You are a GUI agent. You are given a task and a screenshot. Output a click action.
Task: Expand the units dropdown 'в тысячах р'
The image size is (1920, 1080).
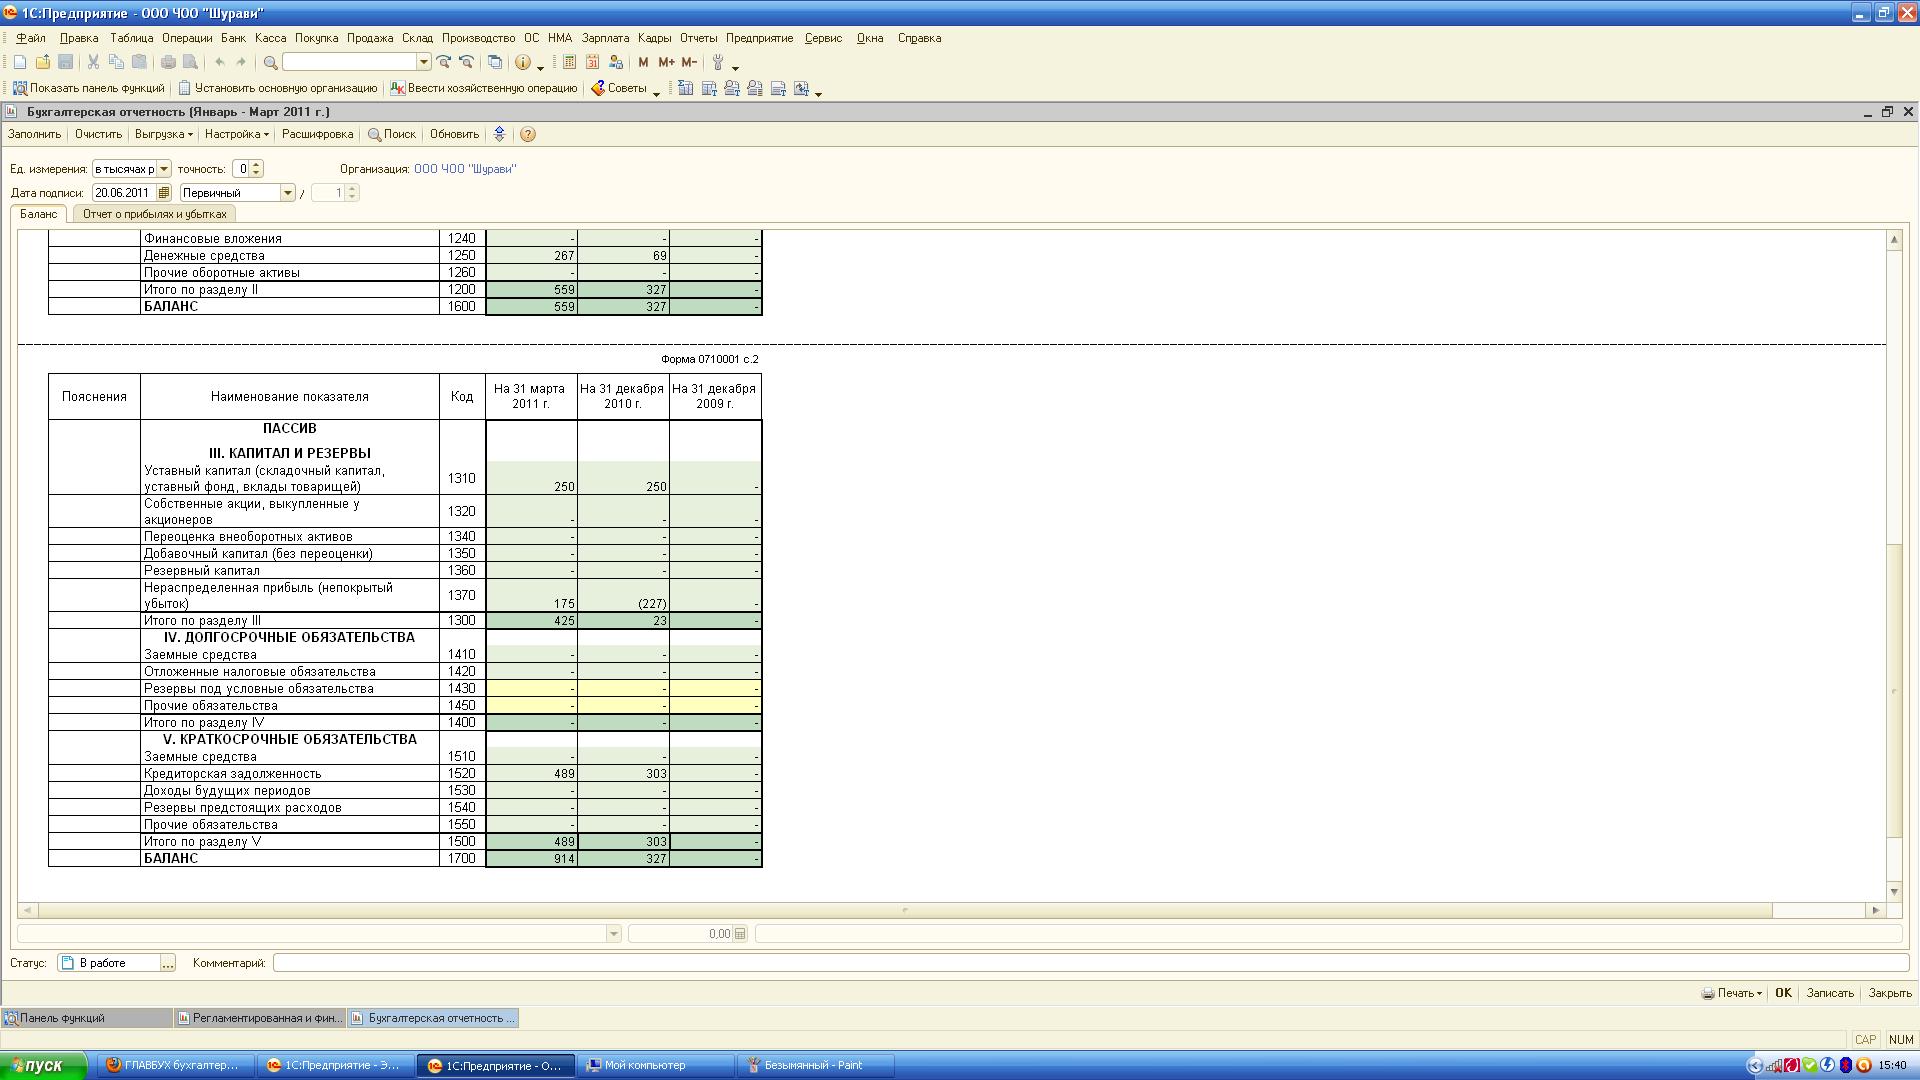[164, 169]
